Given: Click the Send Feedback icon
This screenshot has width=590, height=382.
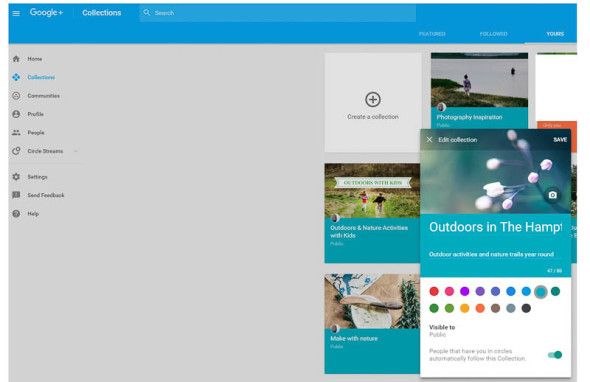Looking at the screenshot, I should click(x=16, y=195).
